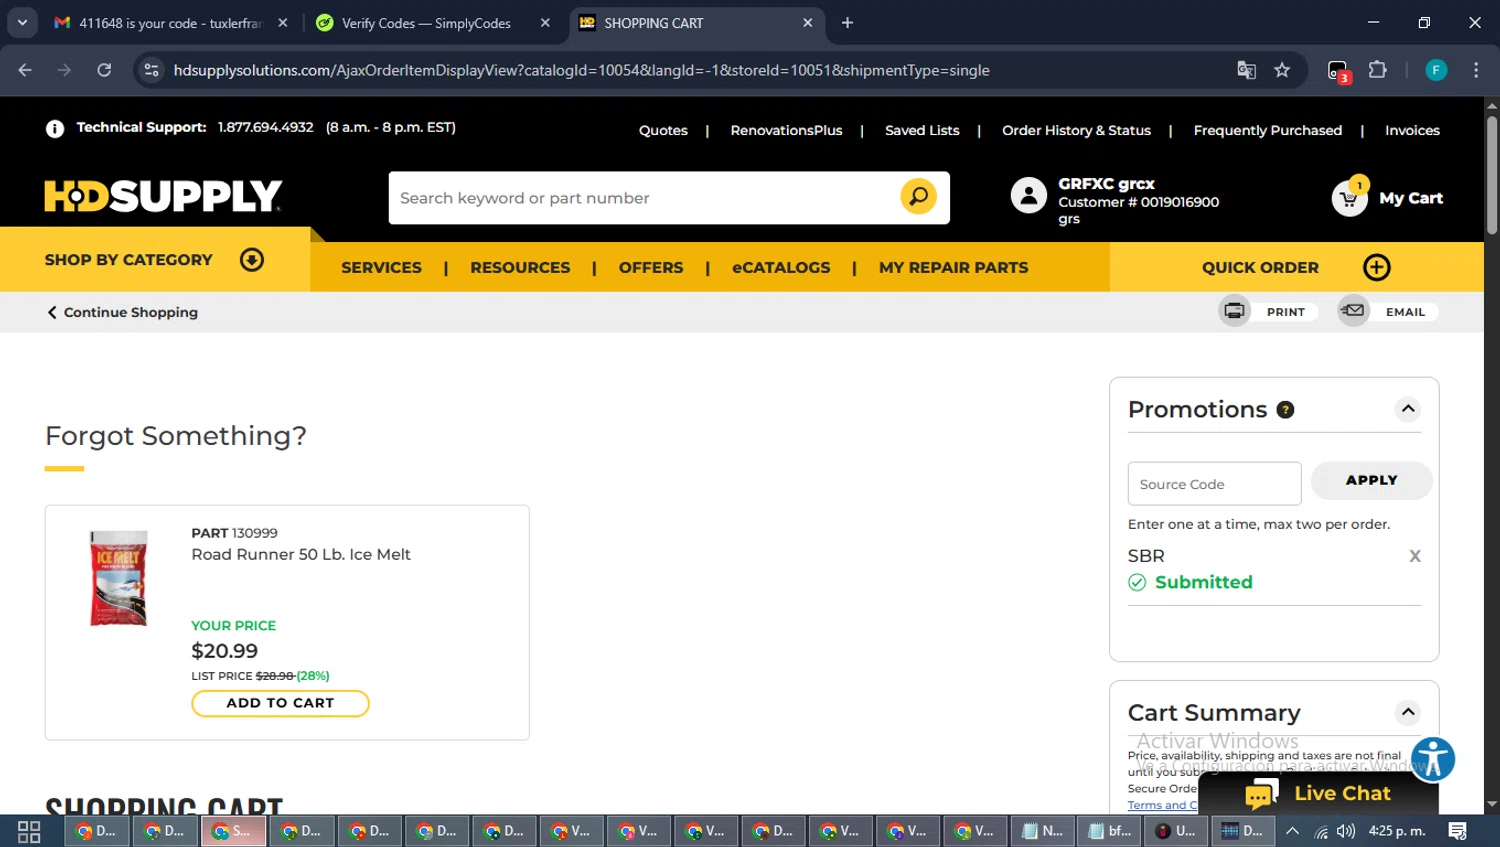Click the Email envelope icon
The width and height of the screenshot is (1500, 847).
[1353, 311]
